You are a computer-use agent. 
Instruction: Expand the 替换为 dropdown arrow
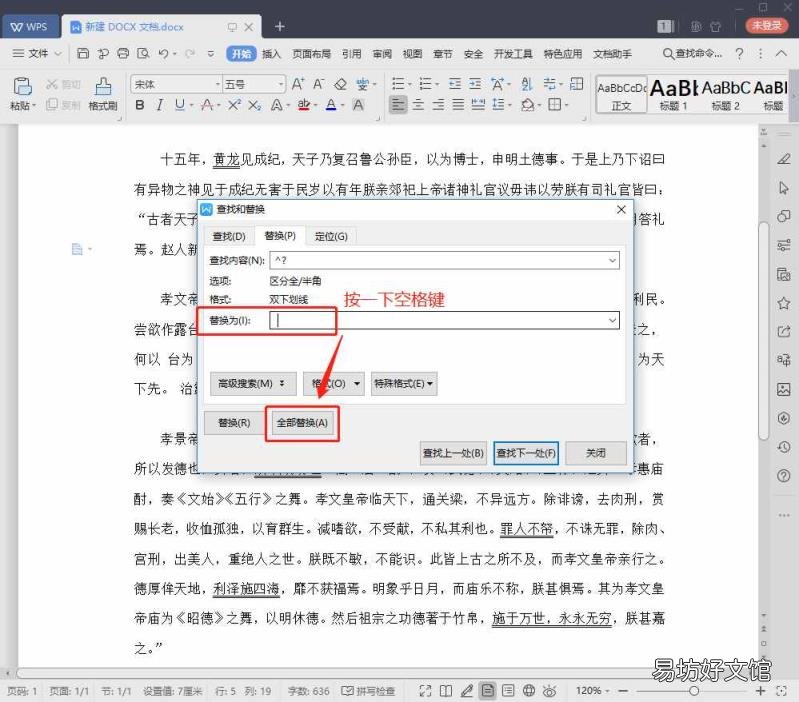pyautogui.click(x=612, y=320)
